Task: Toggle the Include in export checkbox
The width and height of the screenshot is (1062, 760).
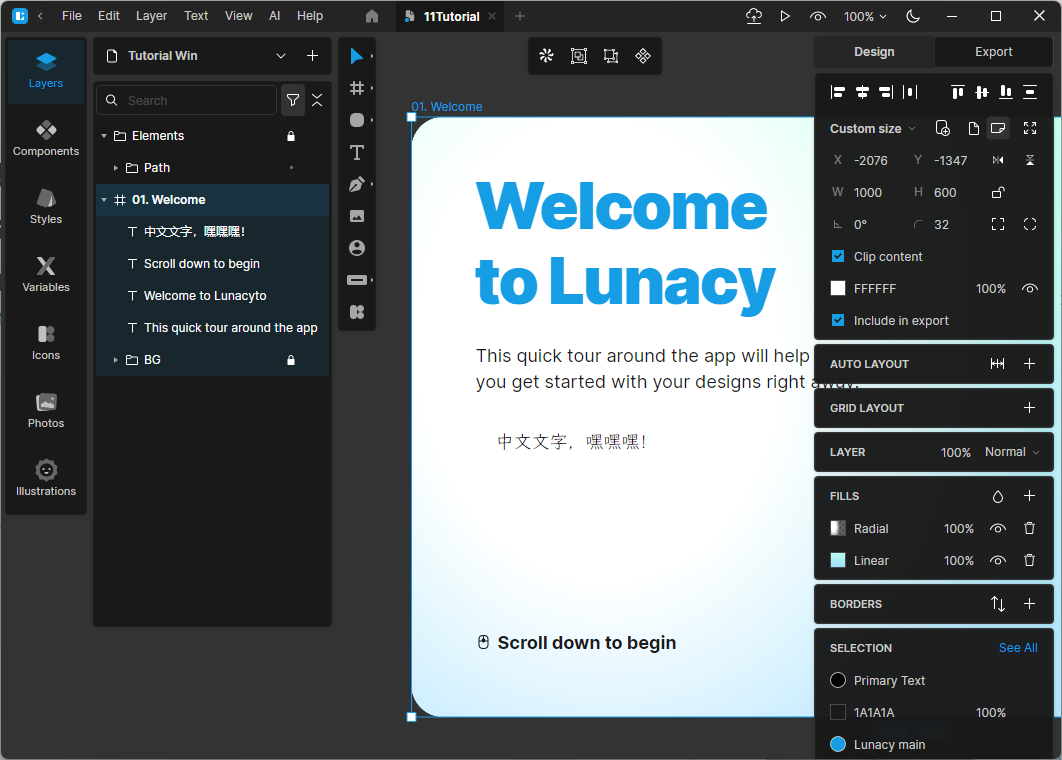Action: (838, 320)
